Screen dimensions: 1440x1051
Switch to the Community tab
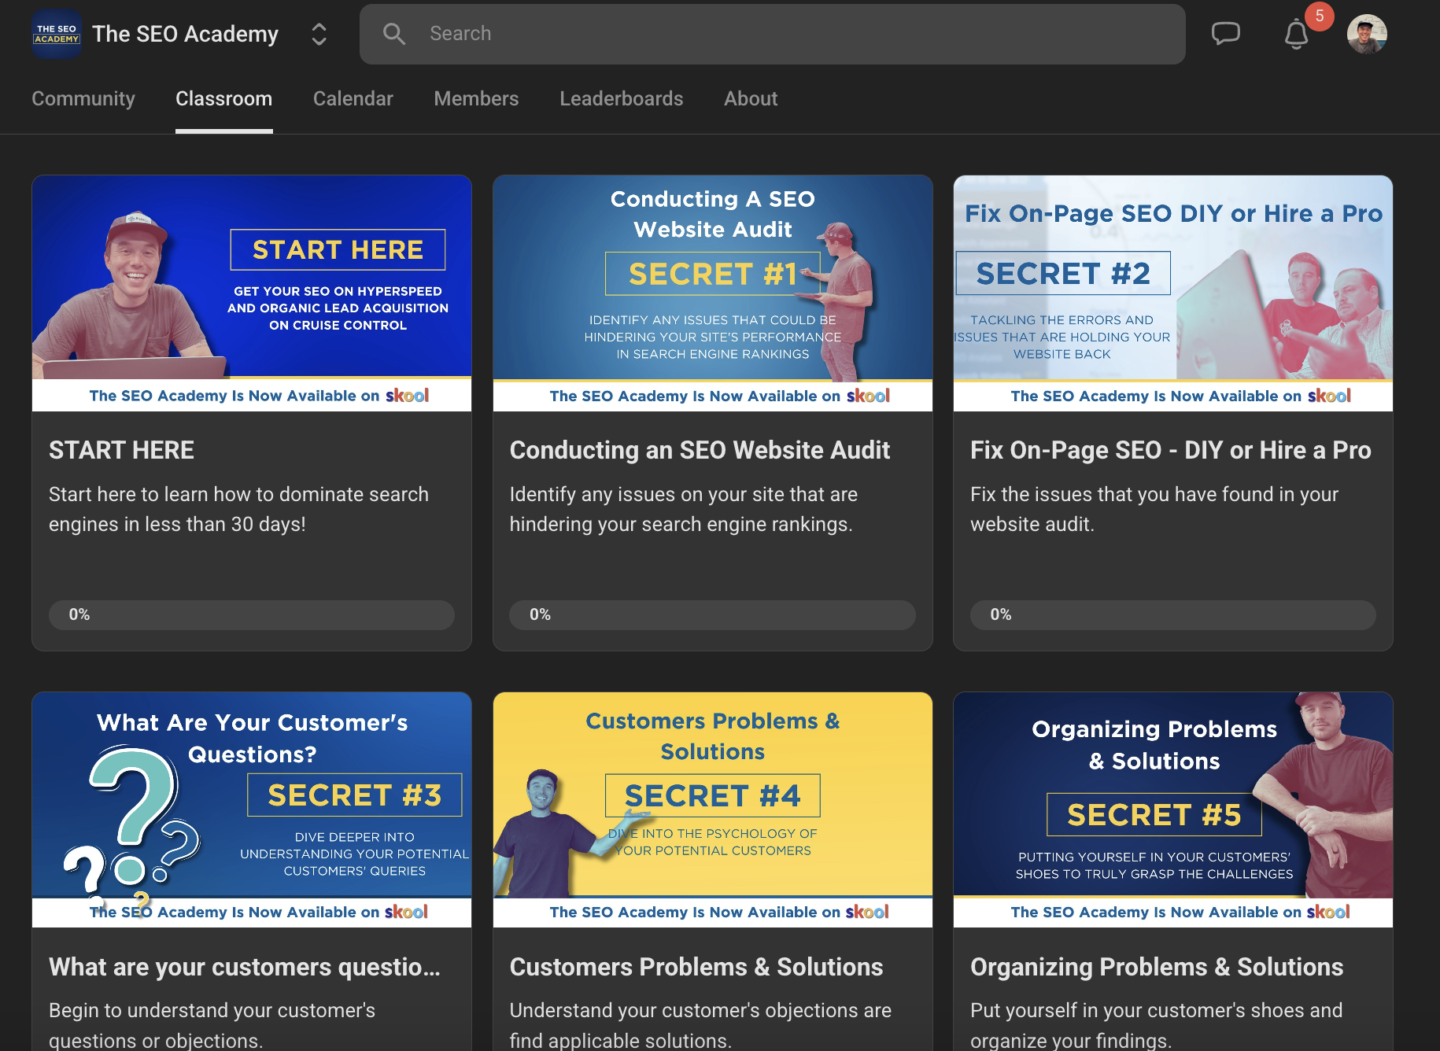click(x=83, y=99)
